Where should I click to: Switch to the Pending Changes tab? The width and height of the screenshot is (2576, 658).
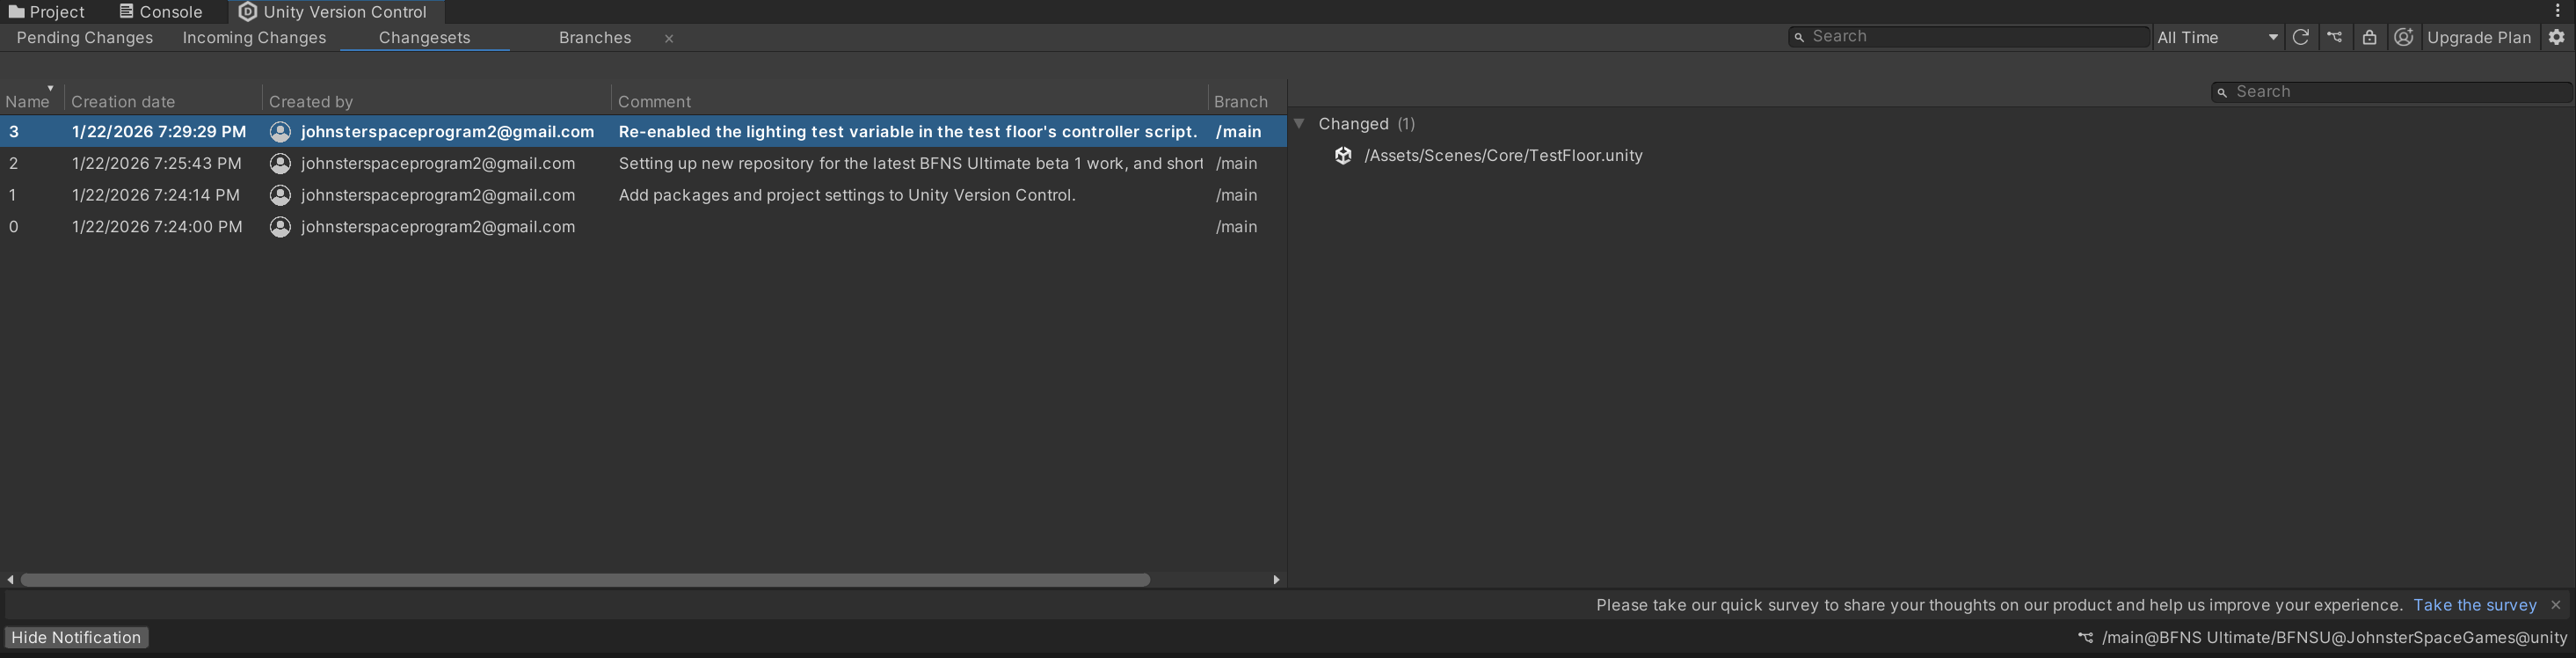[x=85, y=38]
